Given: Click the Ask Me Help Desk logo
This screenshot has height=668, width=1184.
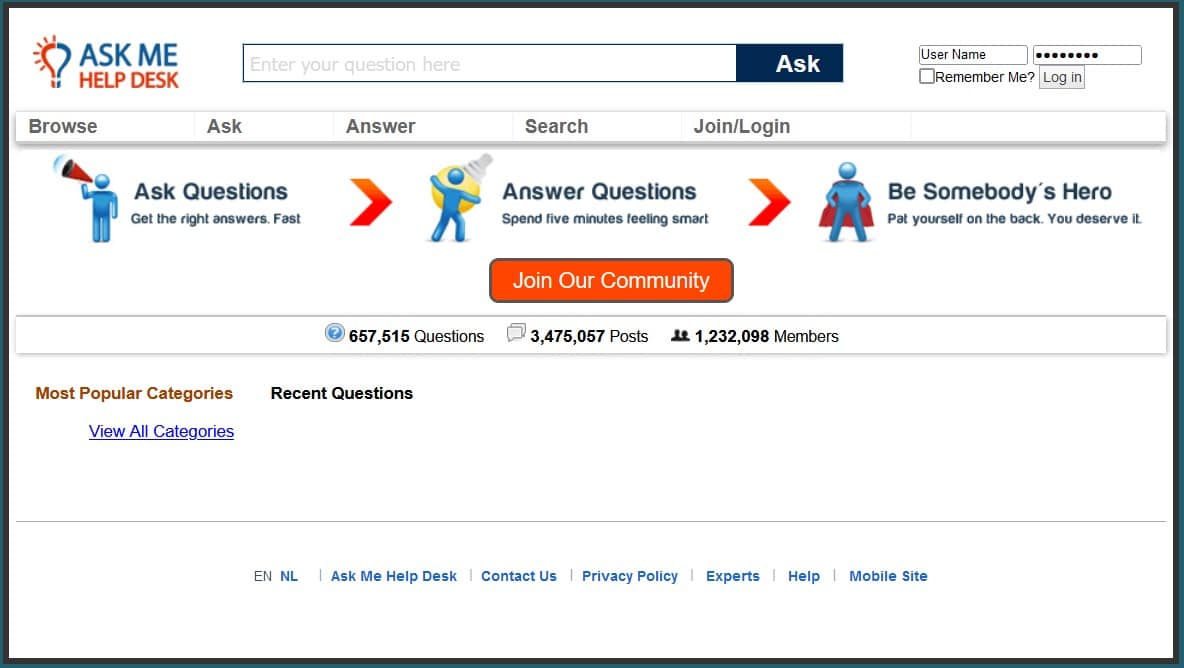Looking at the screenshot, I should 106,63.
